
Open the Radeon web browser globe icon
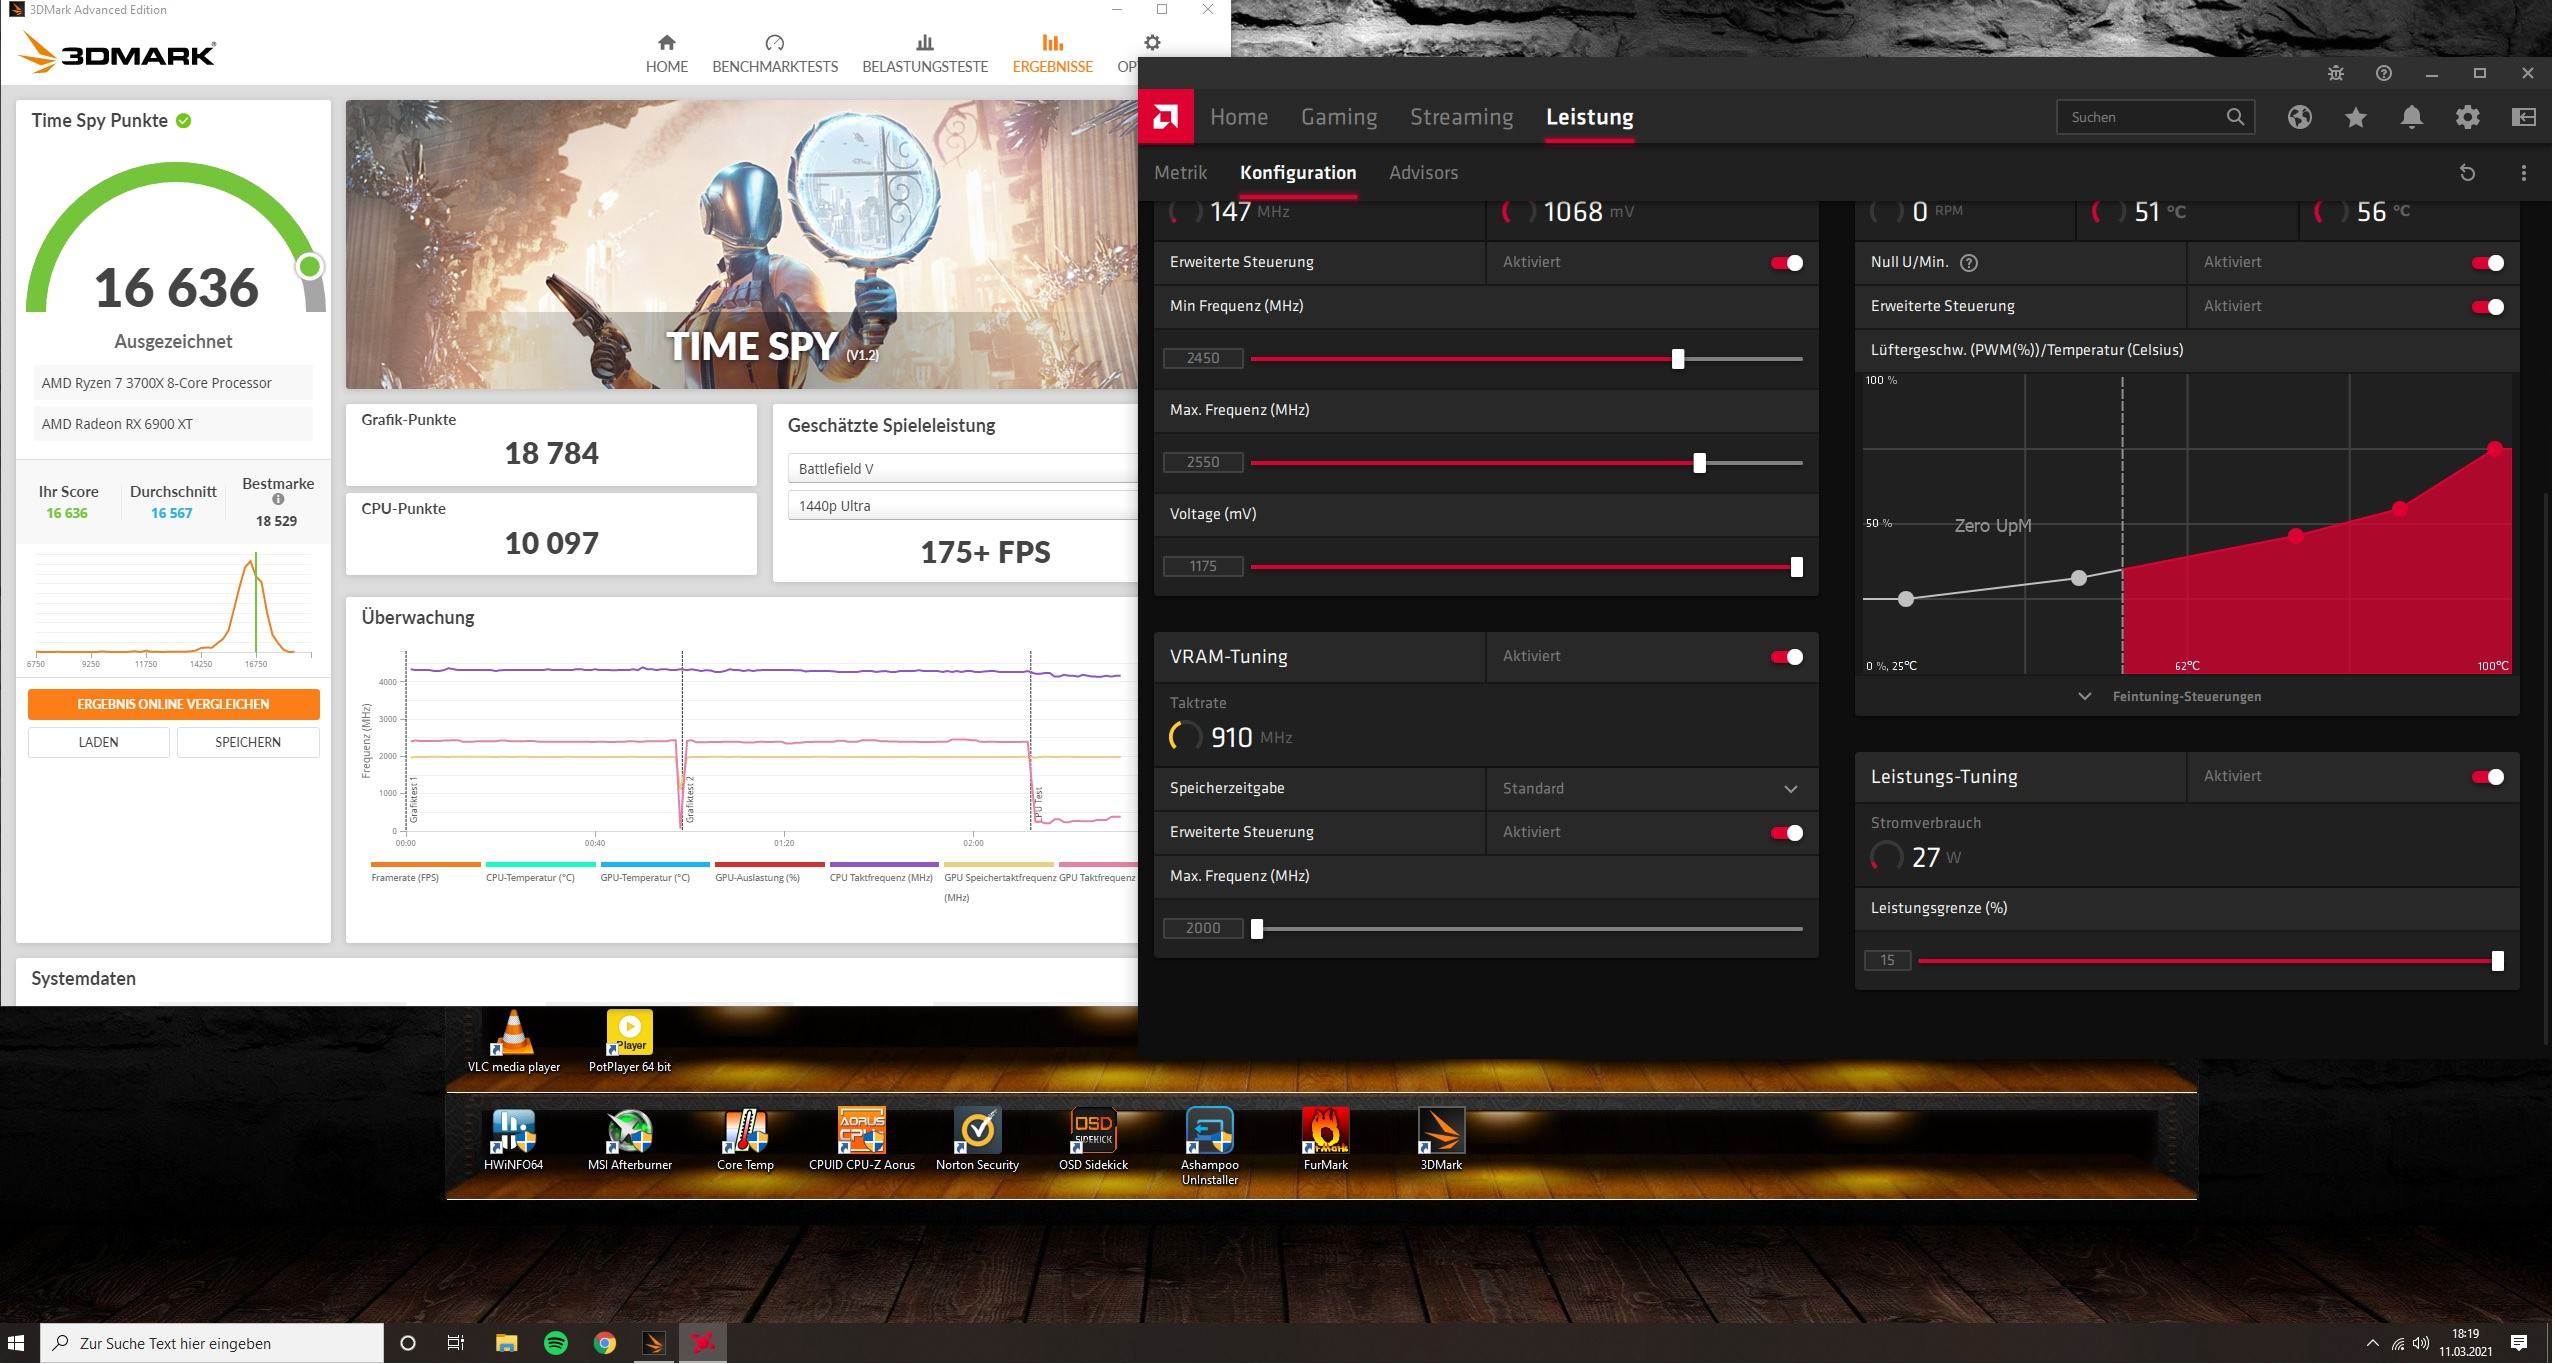[2300, 117]
